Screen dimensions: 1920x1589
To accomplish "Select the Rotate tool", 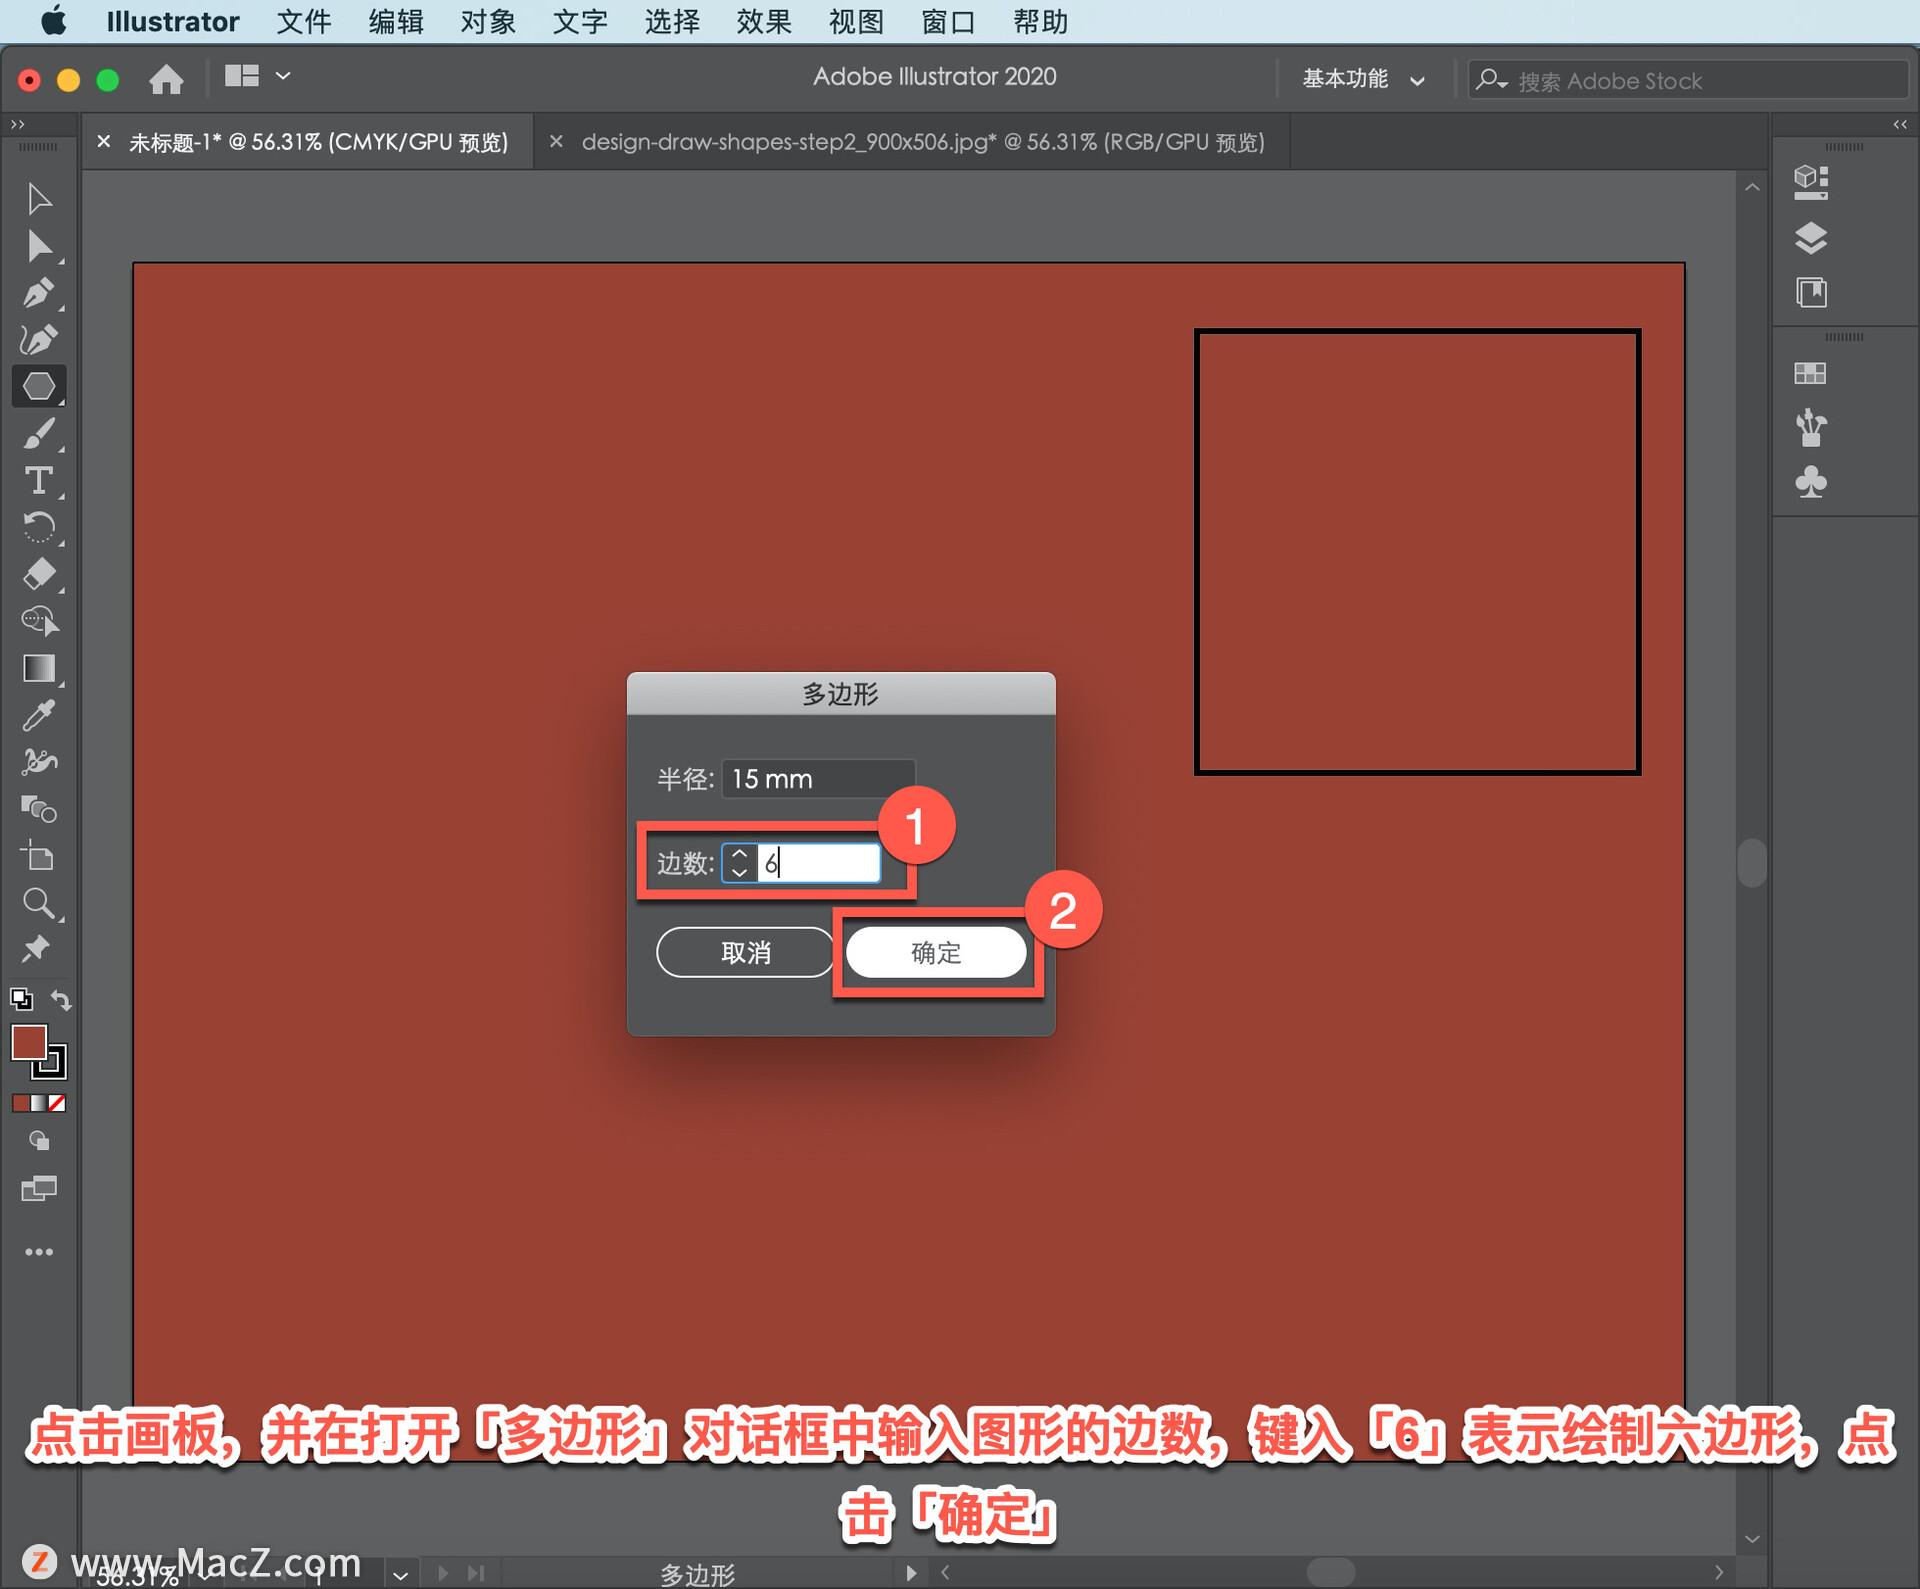I will (x=39, y=527).
